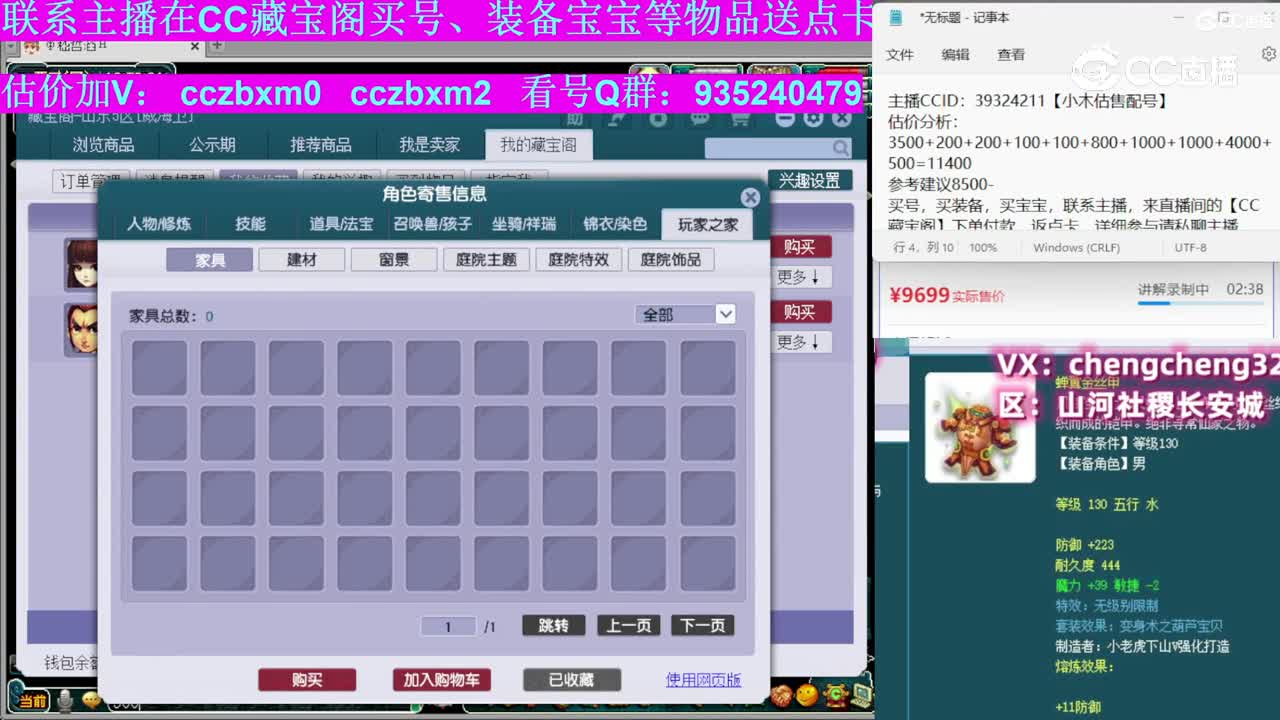Open the 编辑 menu in Notepad
Viewport: 1280px width, 720px height.
pyautogui.click(x=955, y=55)
